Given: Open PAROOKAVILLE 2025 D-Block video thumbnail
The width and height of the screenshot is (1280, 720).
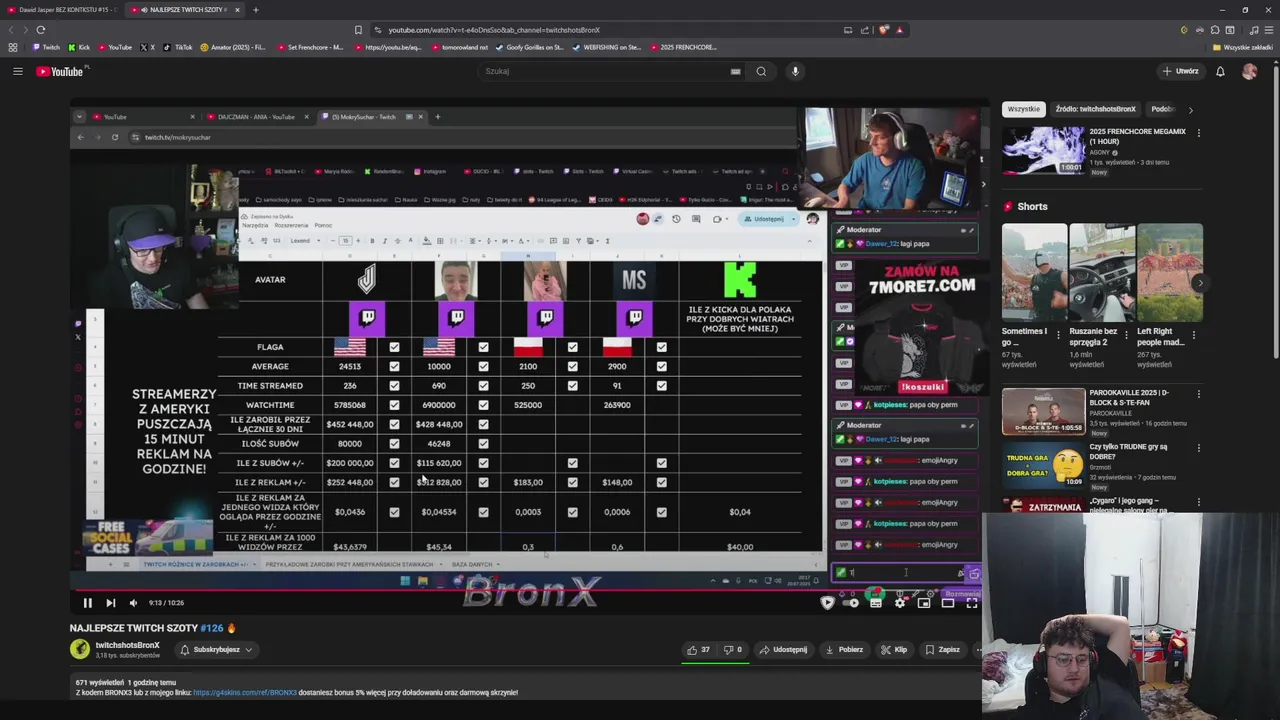Looking at the screenshot, I should (1043, 412).
